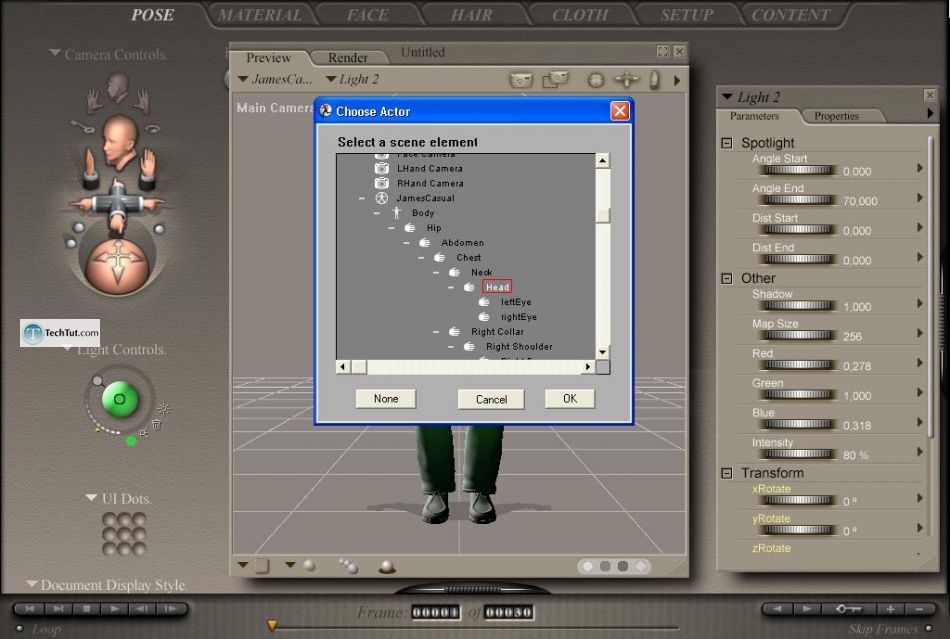Click the Red color dial slider

tap(798, 365)
